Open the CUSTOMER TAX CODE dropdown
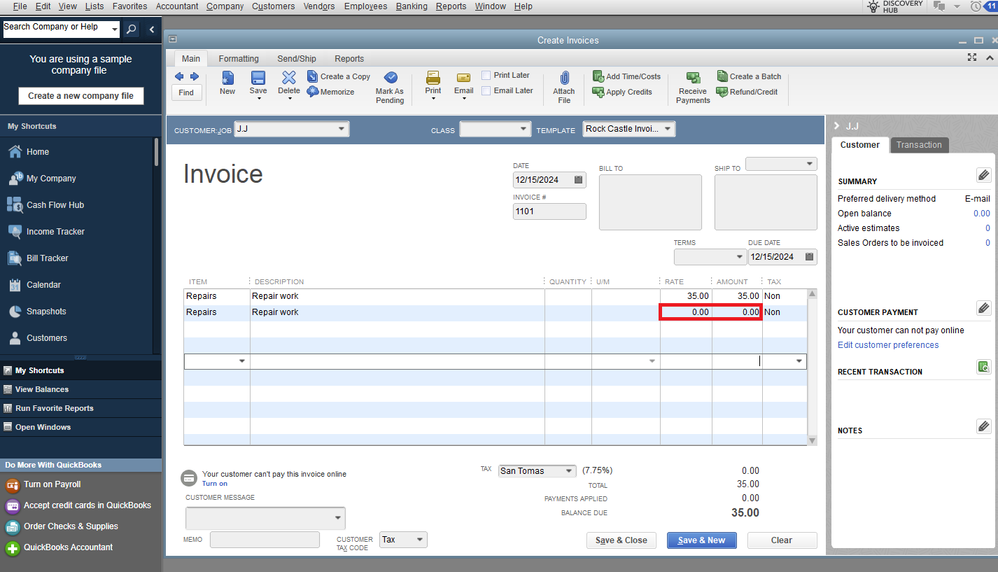This screenshot has height=572, width=998. tap(420, 540)
